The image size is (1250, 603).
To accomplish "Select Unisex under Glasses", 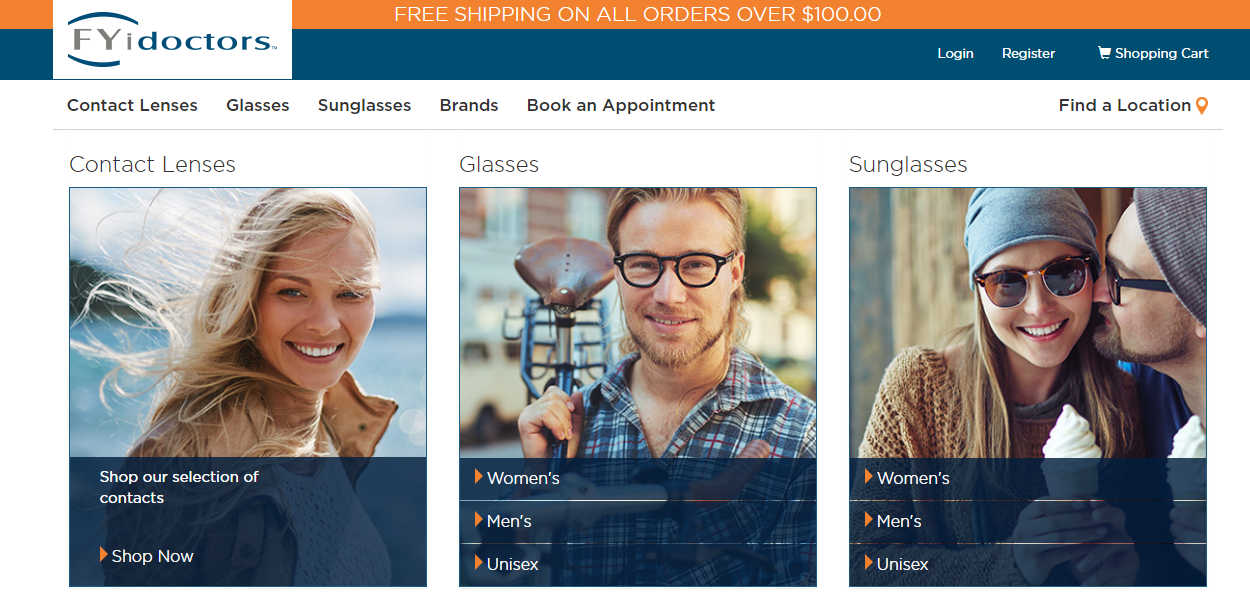I will [x=512, y=564].
